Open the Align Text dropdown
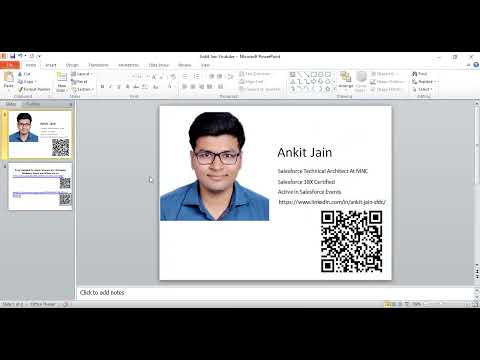The width and height of the screenshot is (480, 360). (252, 82)
